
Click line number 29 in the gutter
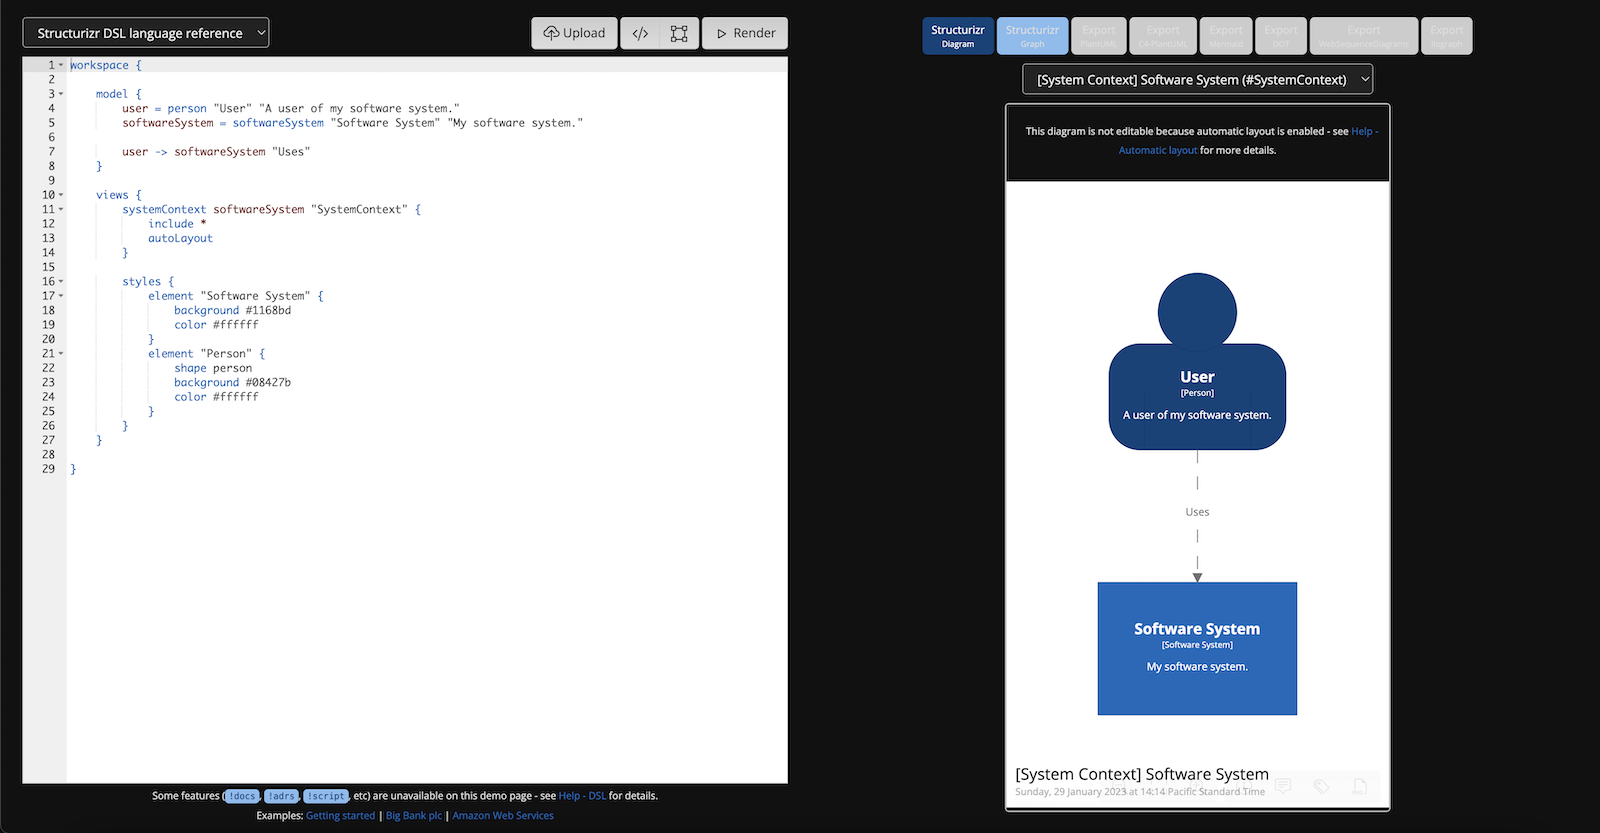(48, 468)
